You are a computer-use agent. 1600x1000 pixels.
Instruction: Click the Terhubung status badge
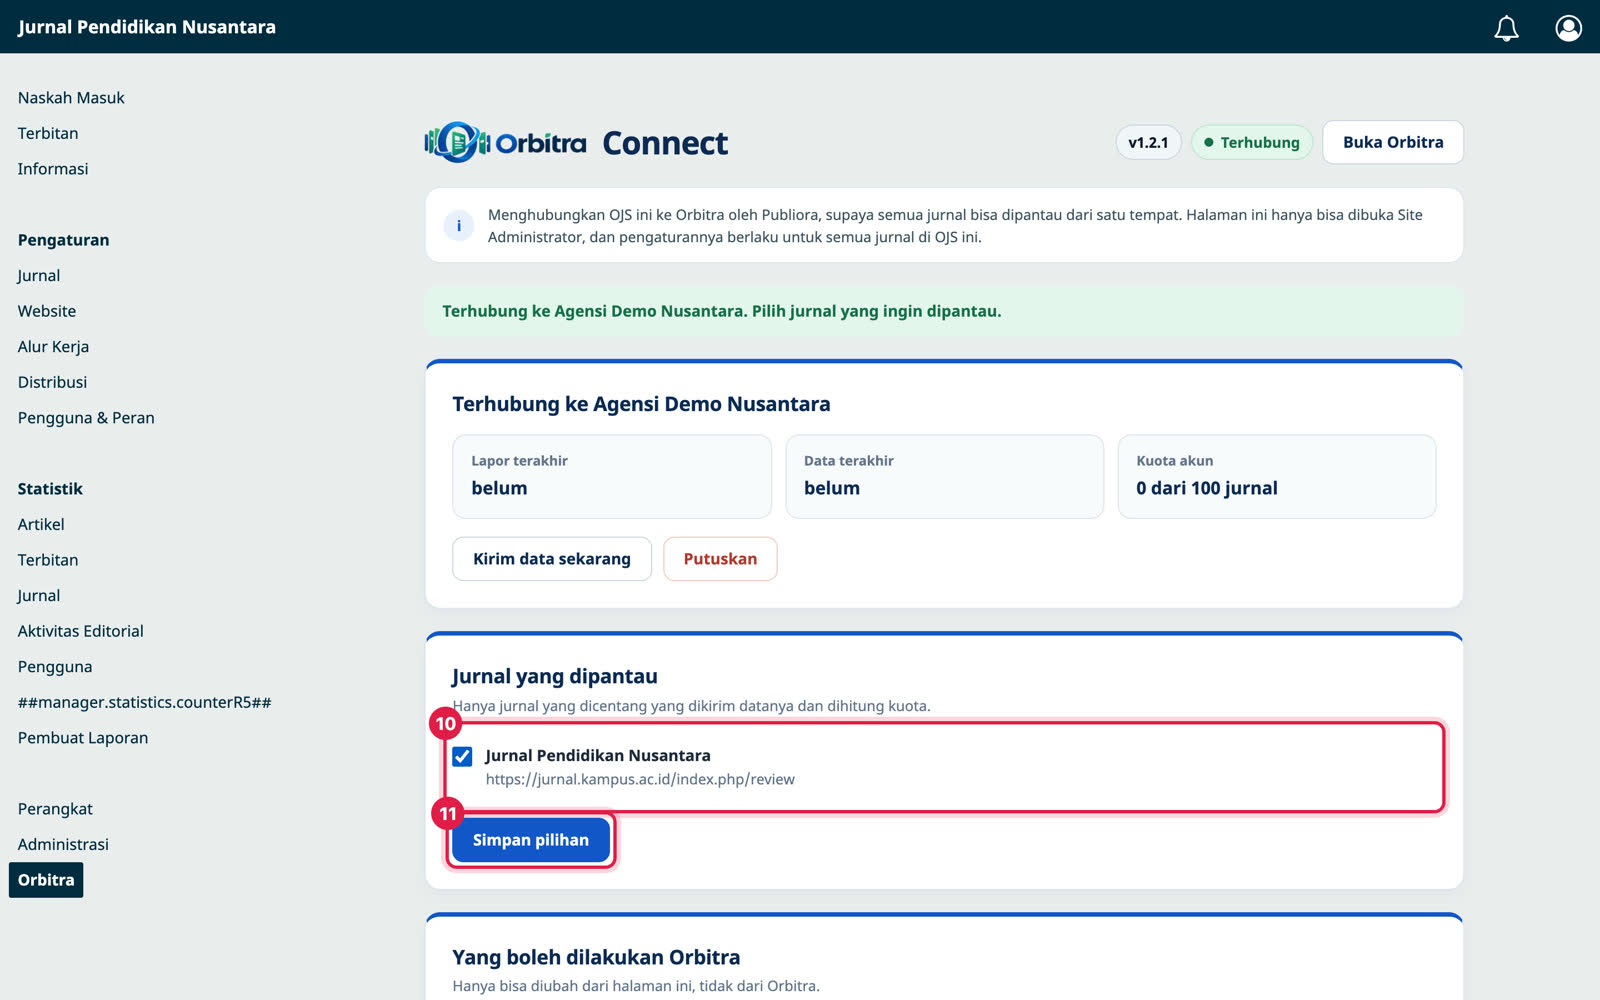[1251, 142]
